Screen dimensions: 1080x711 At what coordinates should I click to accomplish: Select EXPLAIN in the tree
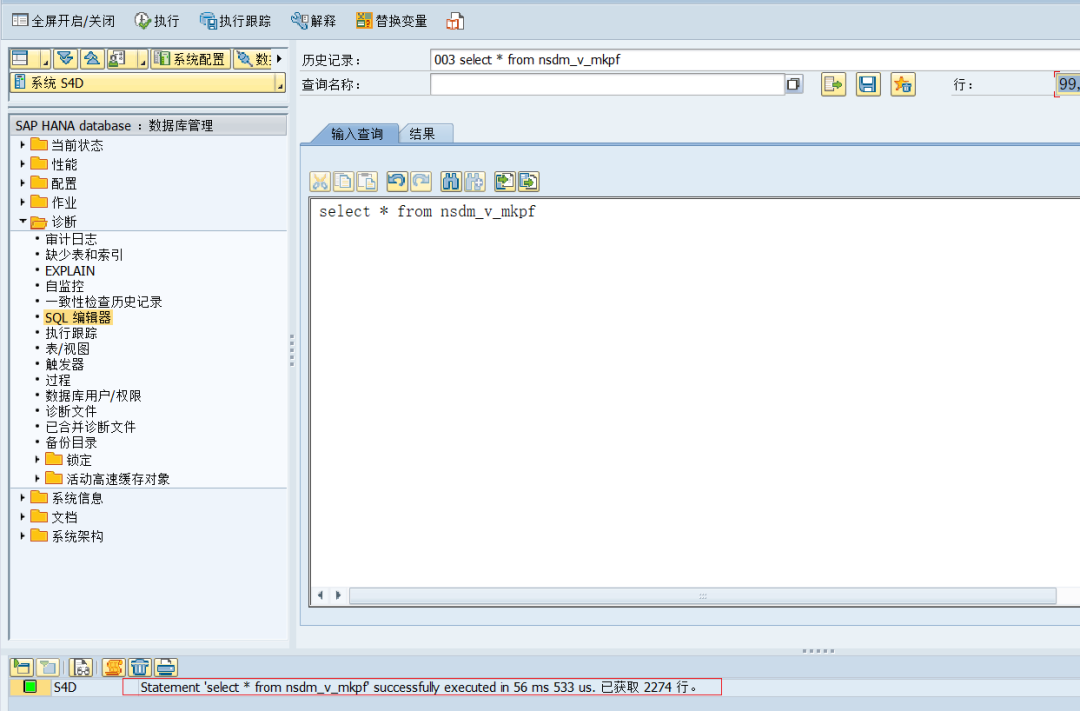70,271
